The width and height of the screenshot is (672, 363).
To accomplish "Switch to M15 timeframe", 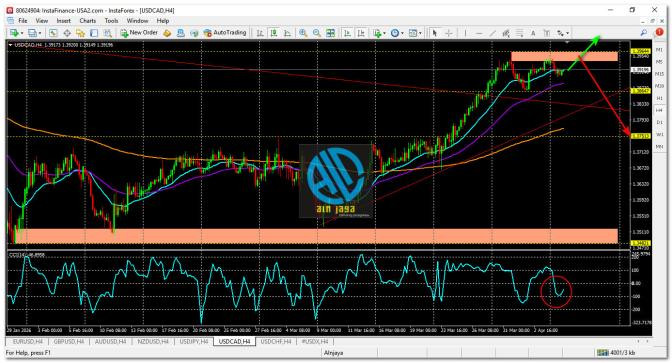I will [x=659, y=74].
